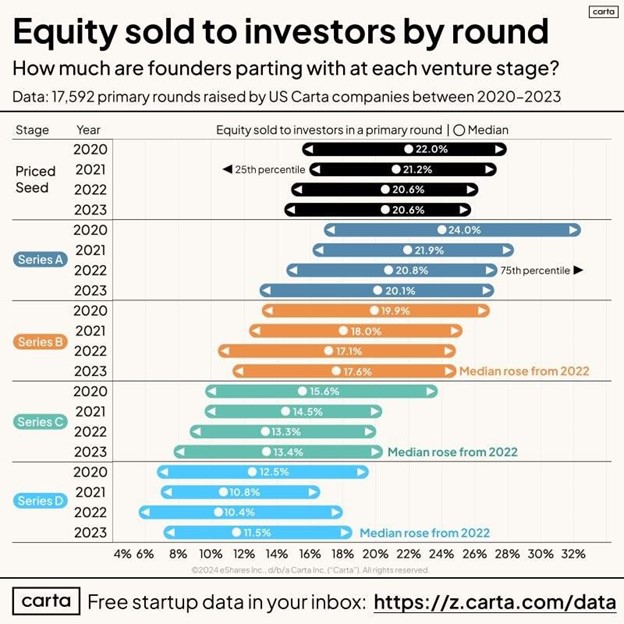
Task: Click the orange "Median rose from 2022" note
Action: 524,371
